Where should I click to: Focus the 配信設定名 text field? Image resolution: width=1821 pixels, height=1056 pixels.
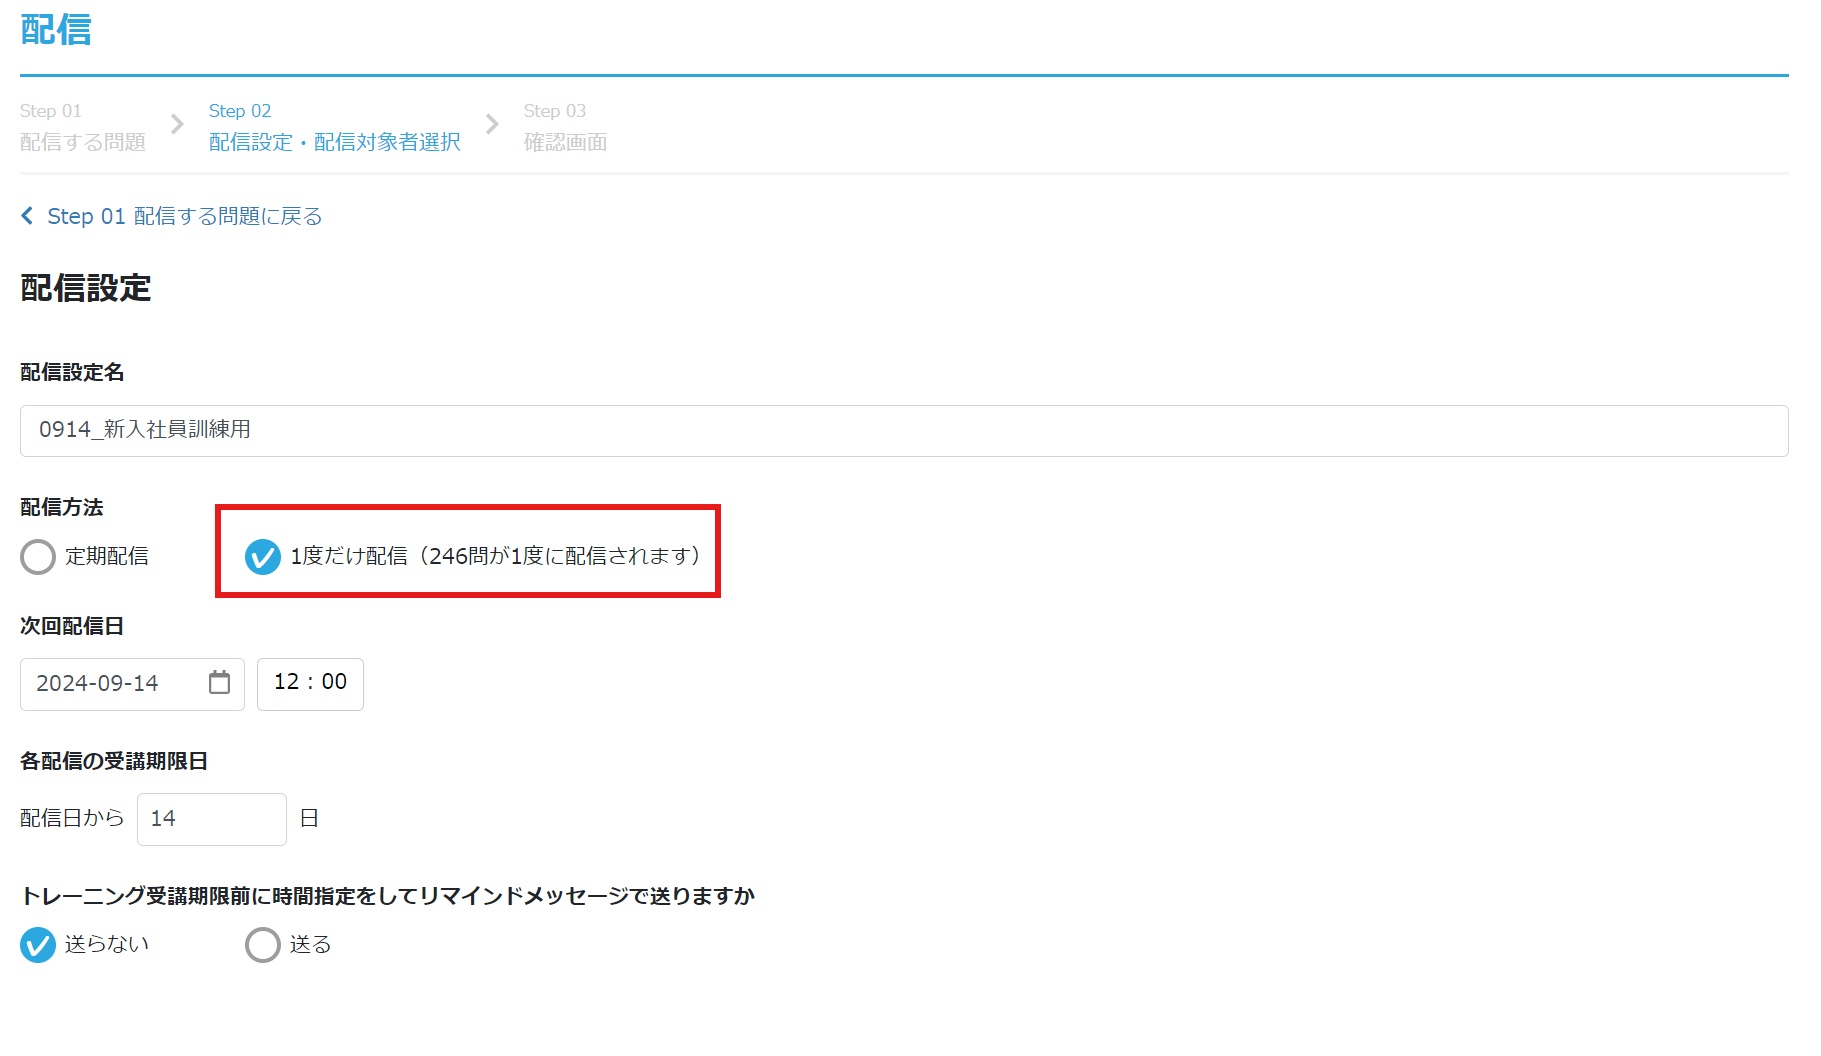pyautogui.click(x=904, y=431)
